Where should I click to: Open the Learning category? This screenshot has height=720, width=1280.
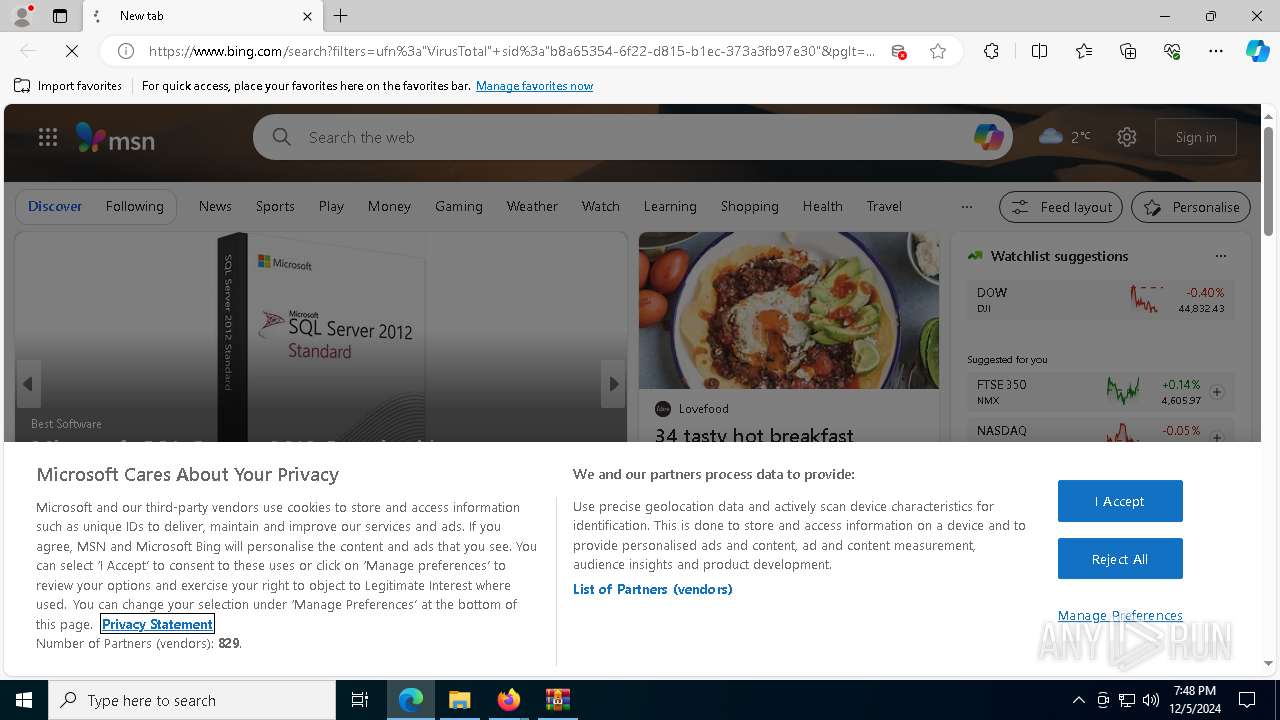670,206
